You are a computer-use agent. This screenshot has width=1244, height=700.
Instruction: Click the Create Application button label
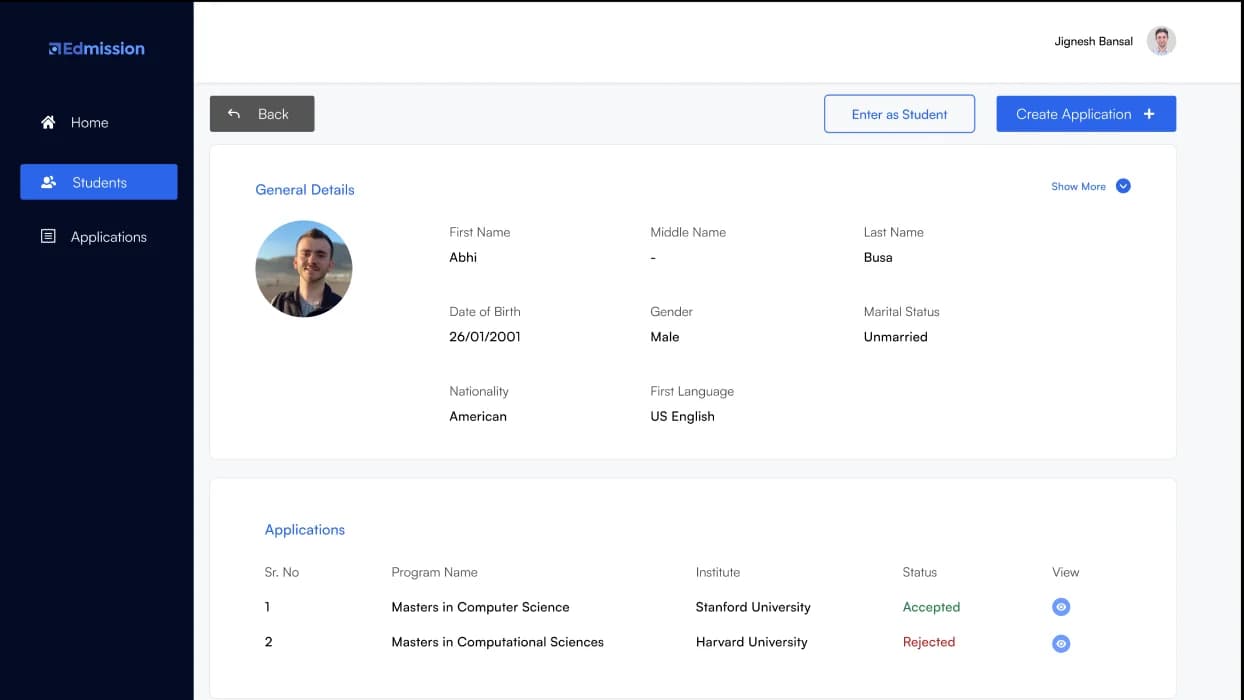(1073, 114)
